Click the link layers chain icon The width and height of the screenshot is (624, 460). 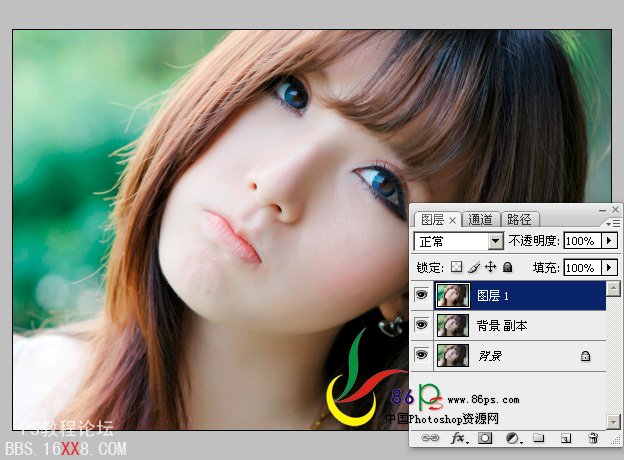tap(431, 438)
